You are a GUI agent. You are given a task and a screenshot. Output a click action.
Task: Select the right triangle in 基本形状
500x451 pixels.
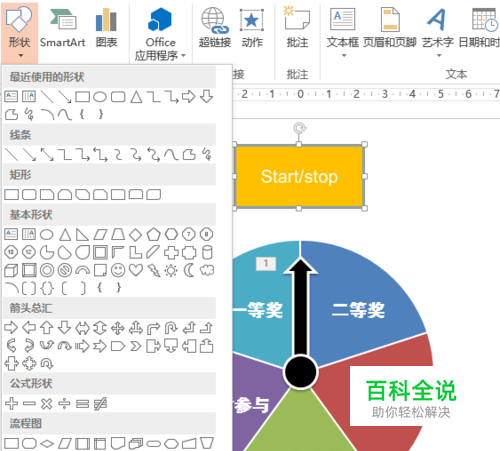(x=82, y=235)
